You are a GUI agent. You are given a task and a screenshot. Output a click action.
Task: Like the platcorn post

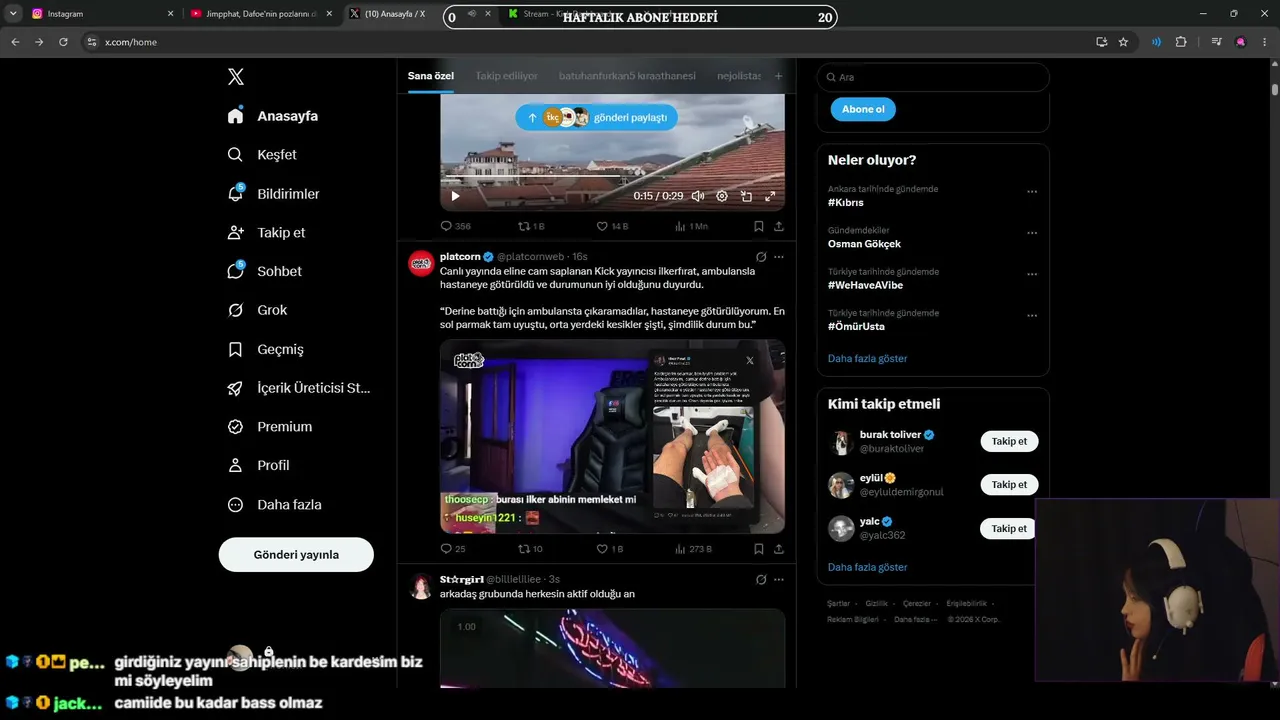point(602,549)
